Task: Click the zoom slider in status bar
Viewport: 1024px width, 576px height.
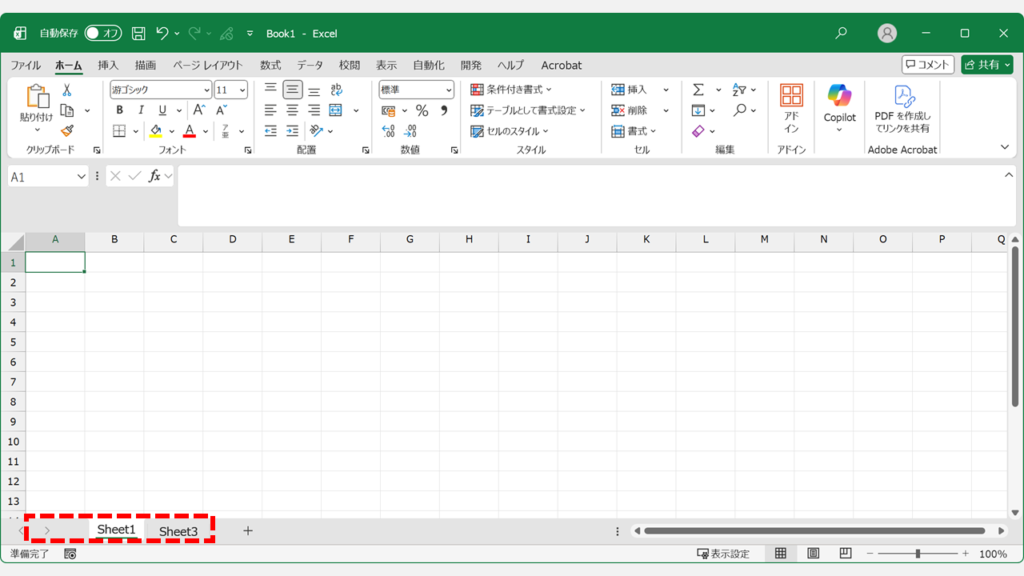Action: [917, 554]
